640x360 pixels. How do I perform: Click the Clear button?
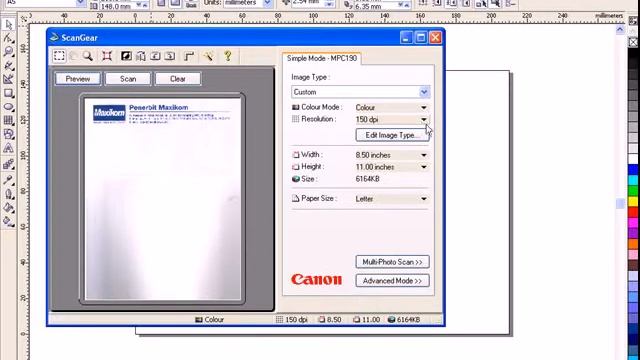click(x=178, y=79)
